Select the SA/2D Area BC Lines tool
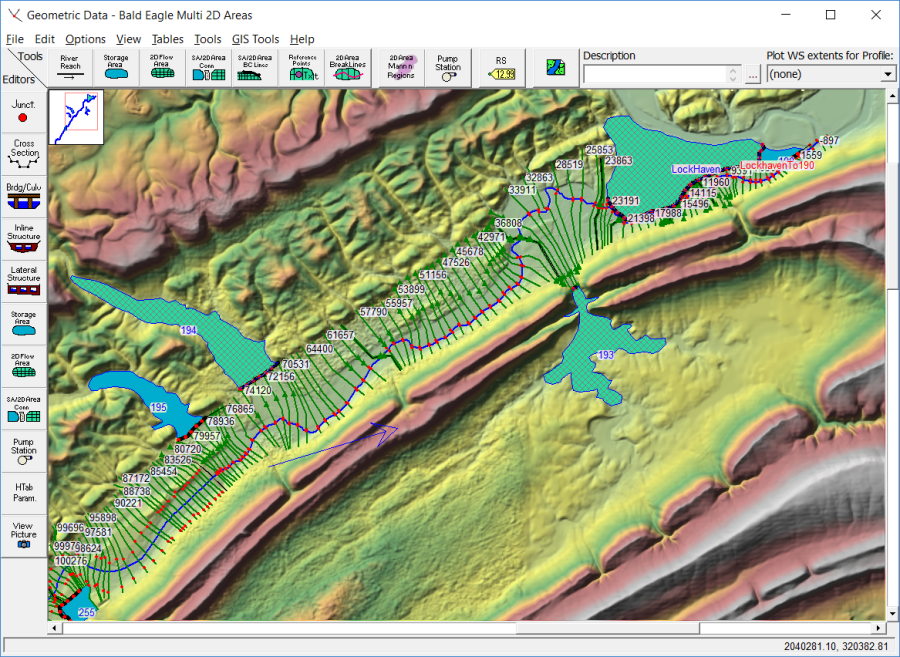900x657 pixels. pyautogui.click(x=253, y=64)
